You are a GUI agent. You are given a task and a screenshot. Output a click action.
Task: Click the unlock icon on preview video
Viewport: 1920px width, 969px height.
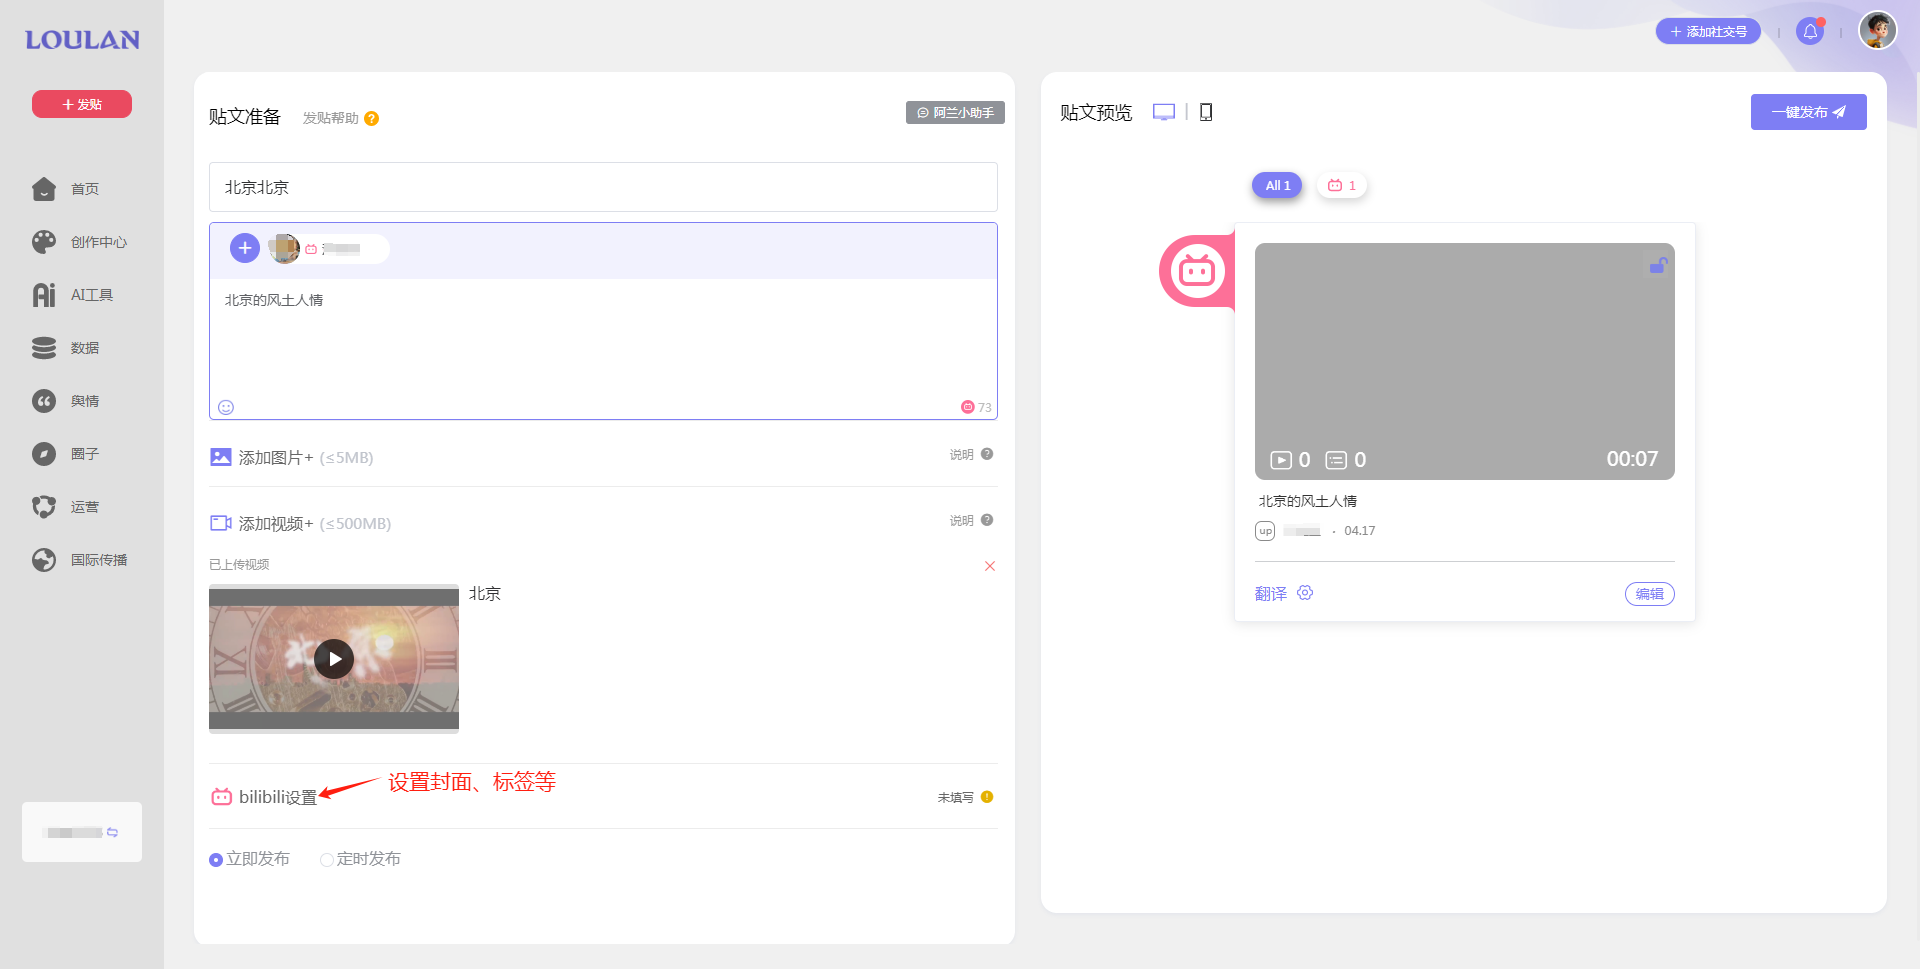click(1658, 265)
